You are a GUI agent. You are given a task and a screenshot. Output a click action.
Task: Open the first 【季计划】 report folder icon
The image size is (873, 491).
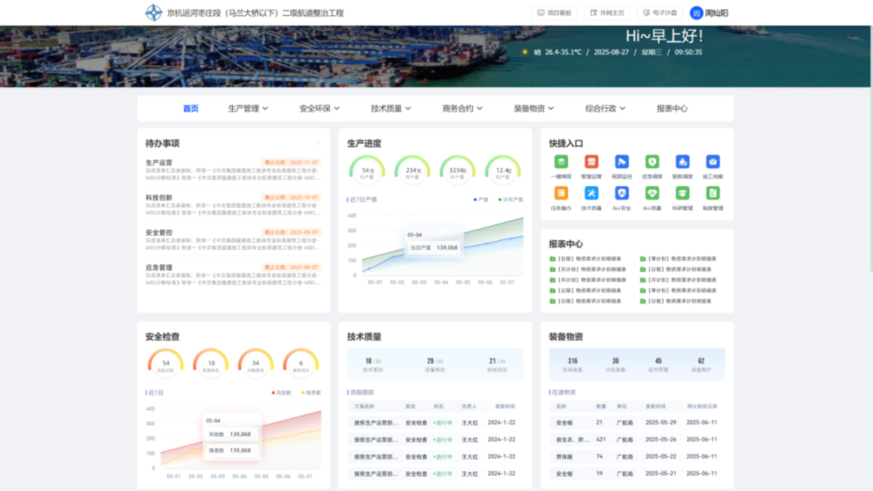click(x=643, y=259)
